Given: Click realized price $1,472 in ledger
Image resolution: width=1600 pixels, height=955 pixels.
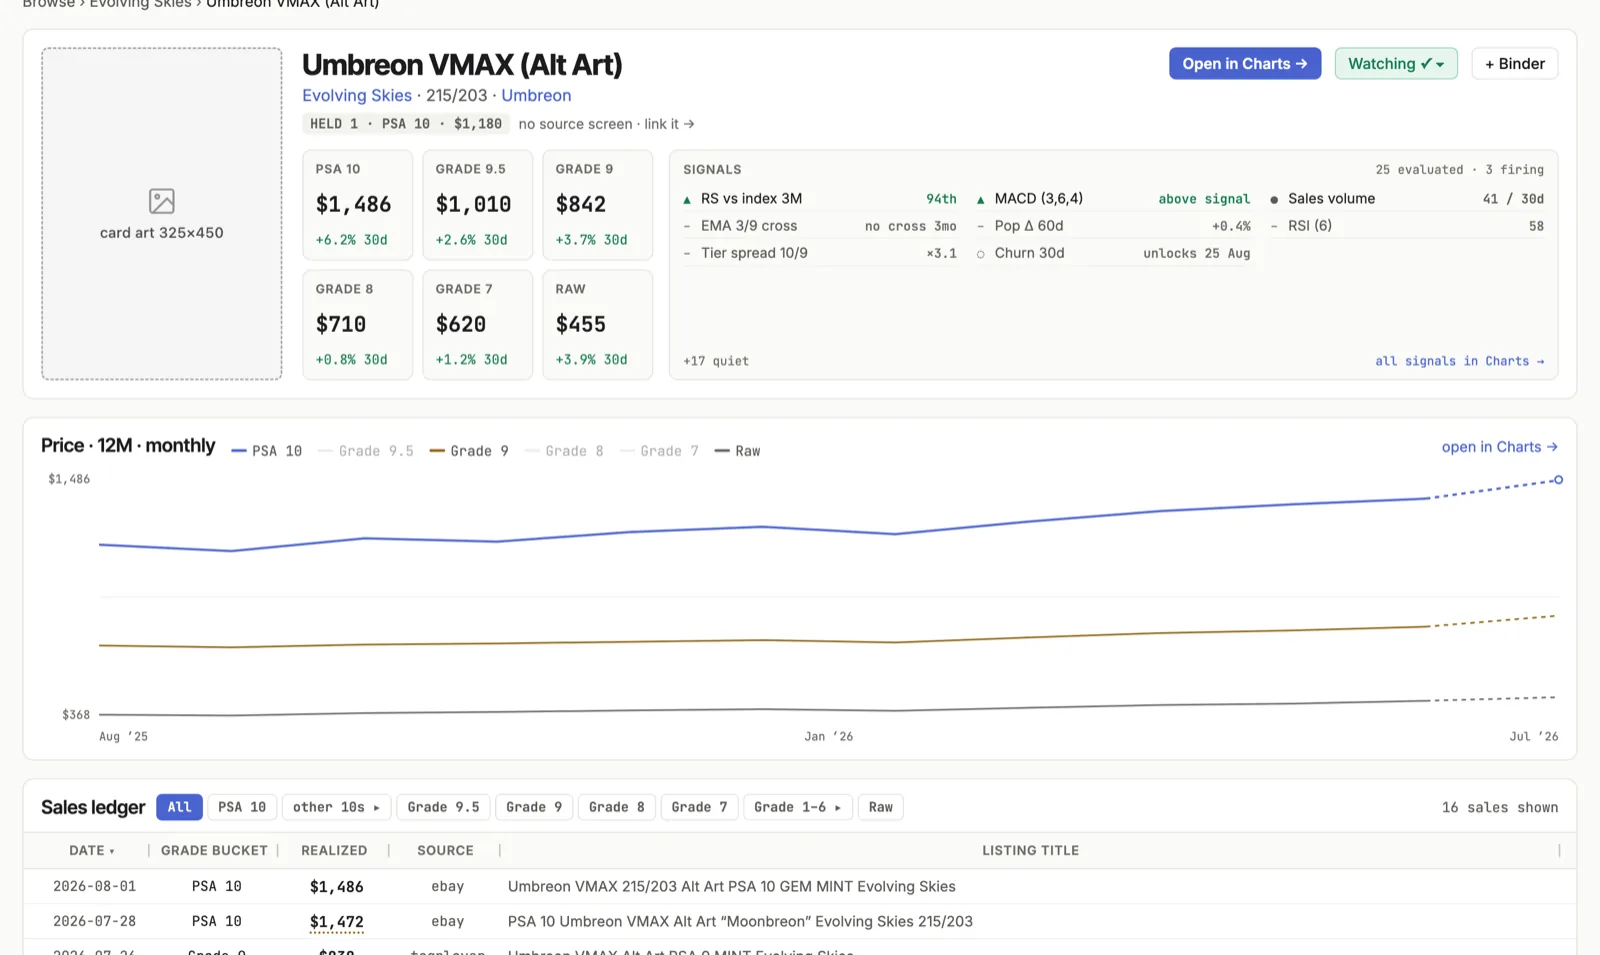Looking at the screenshot, I should [x=337, y=922].
